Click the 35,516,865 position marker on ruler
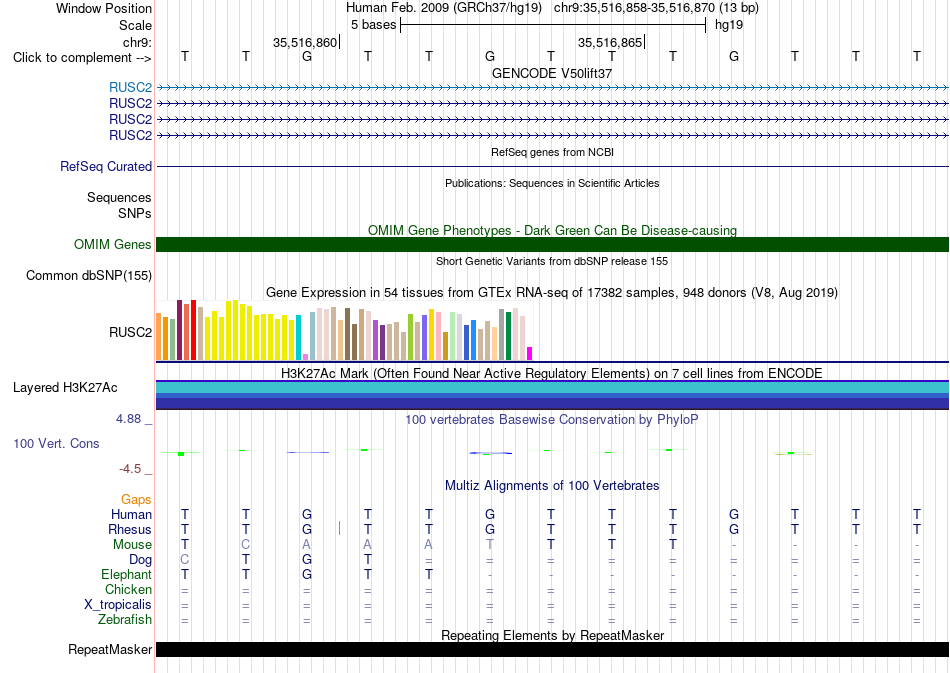Screen dimensions: 950x673 [x=611, y=42]
